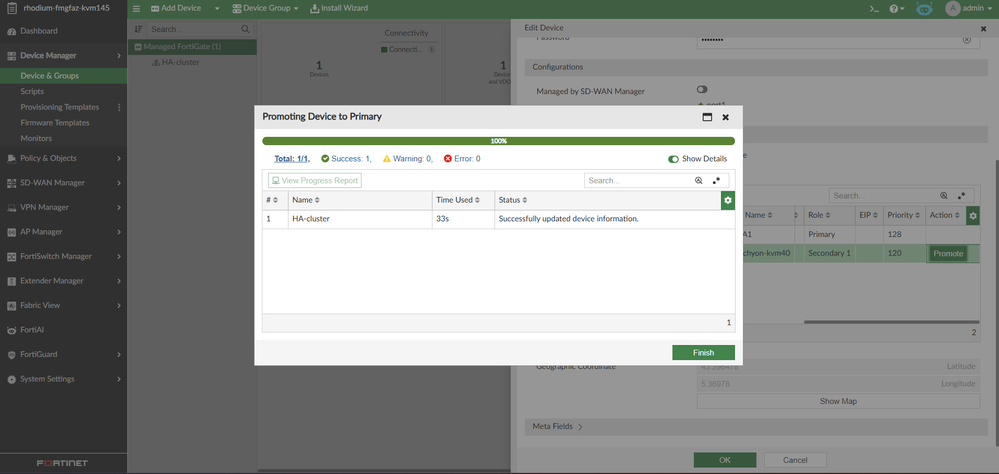This screenshot has width=999, height=474.
Task: Click the AP Manager sidebar icon
Action: [x=11, y=232]
